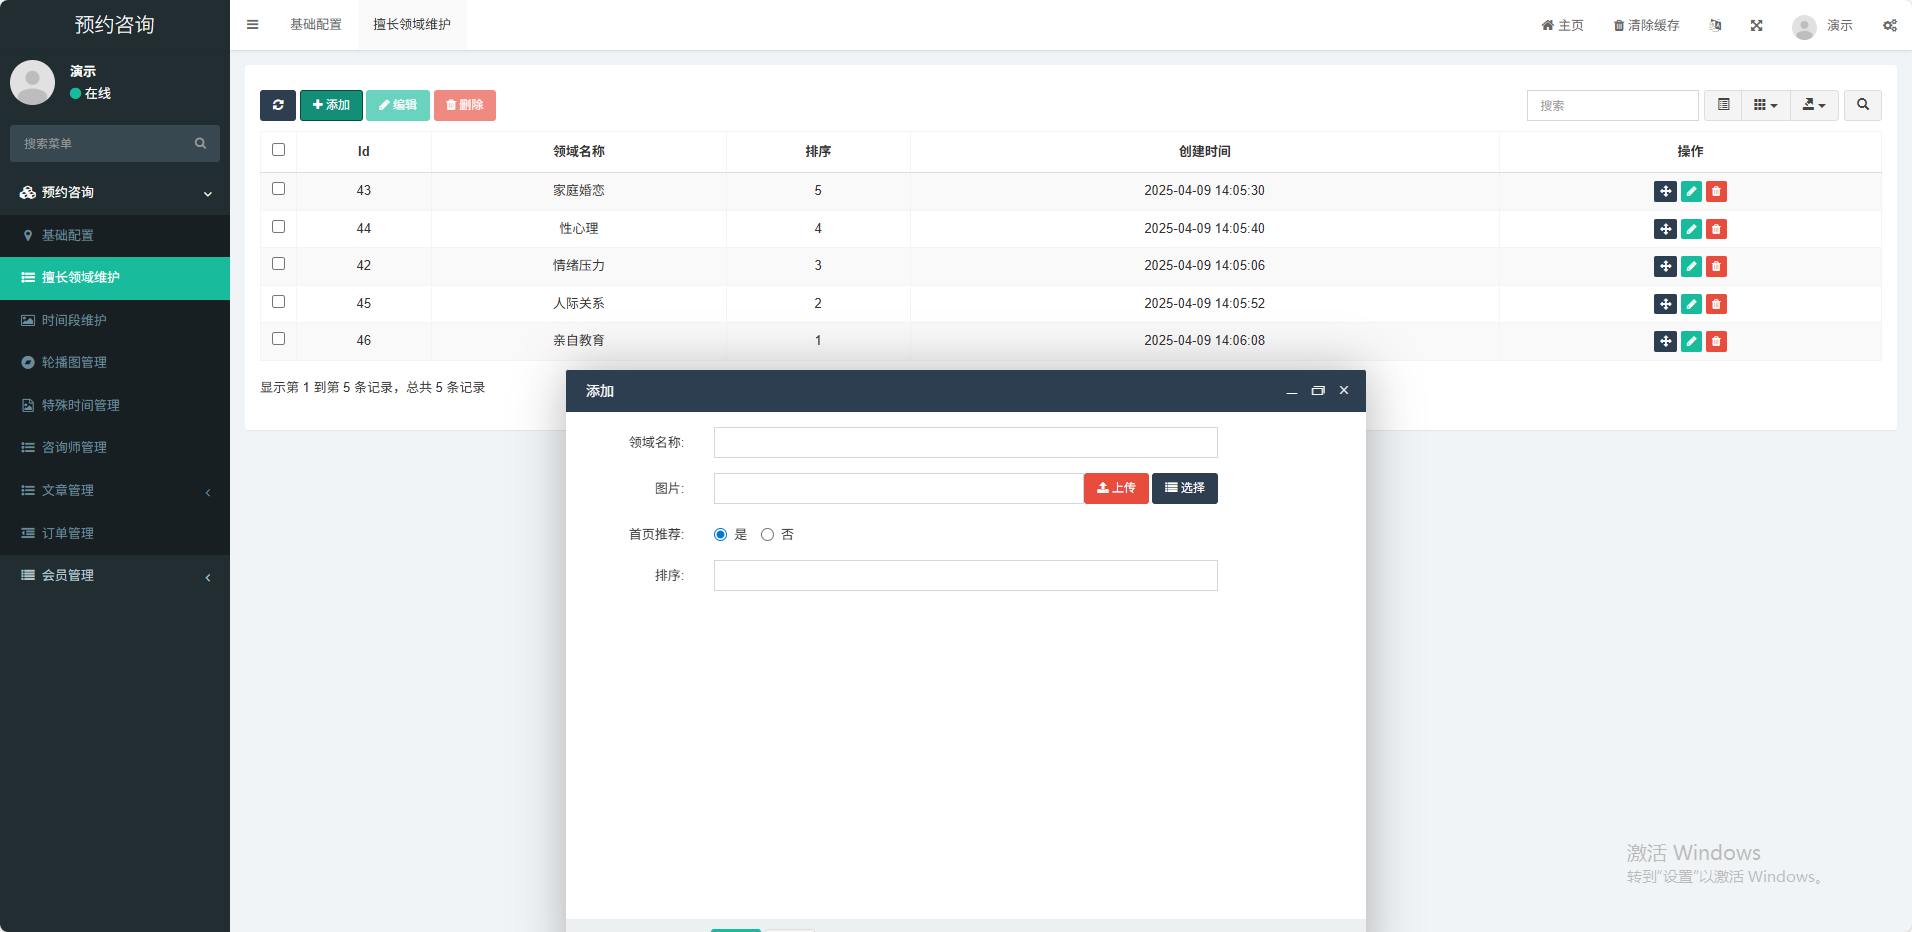Screen dimensions: 1912x932
Task: Click the fullscreen toggle icon in header
Action: pyautogui.click(x=1756, y=25)
